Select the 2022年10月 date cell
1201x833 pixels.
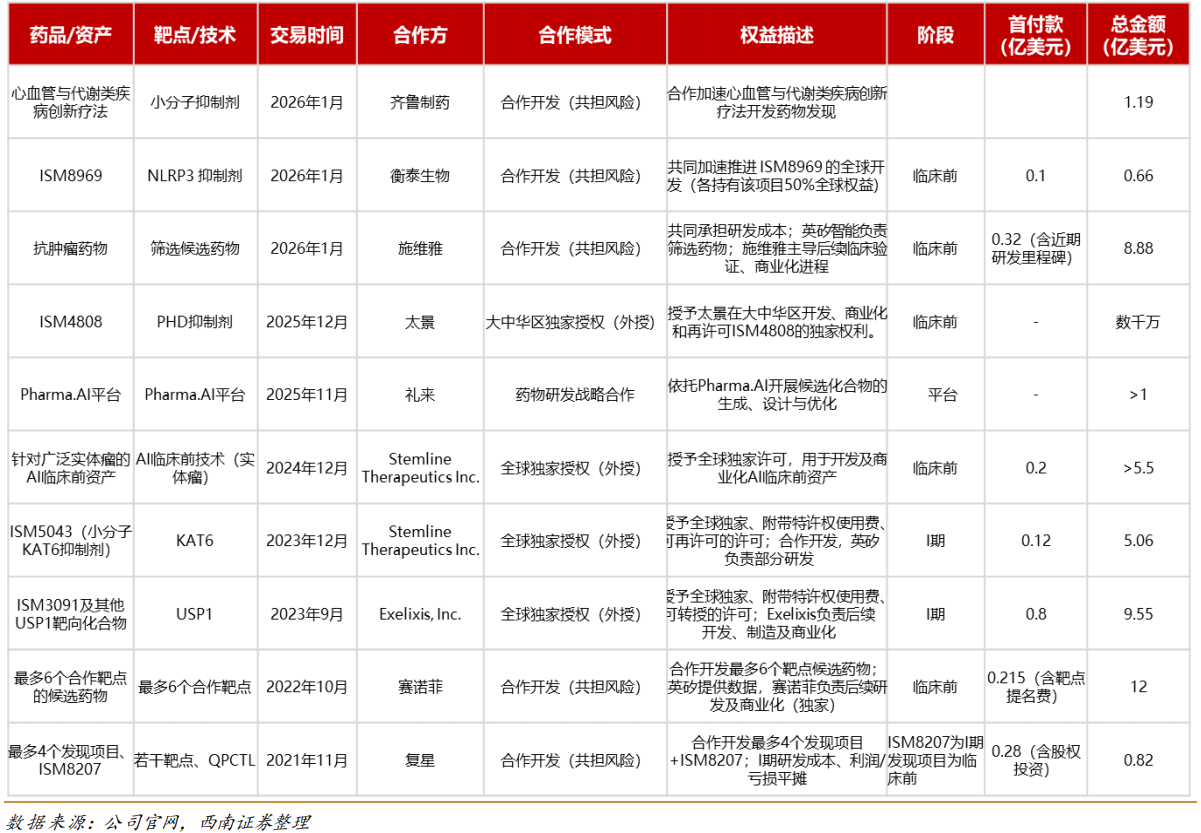[307, 687]
